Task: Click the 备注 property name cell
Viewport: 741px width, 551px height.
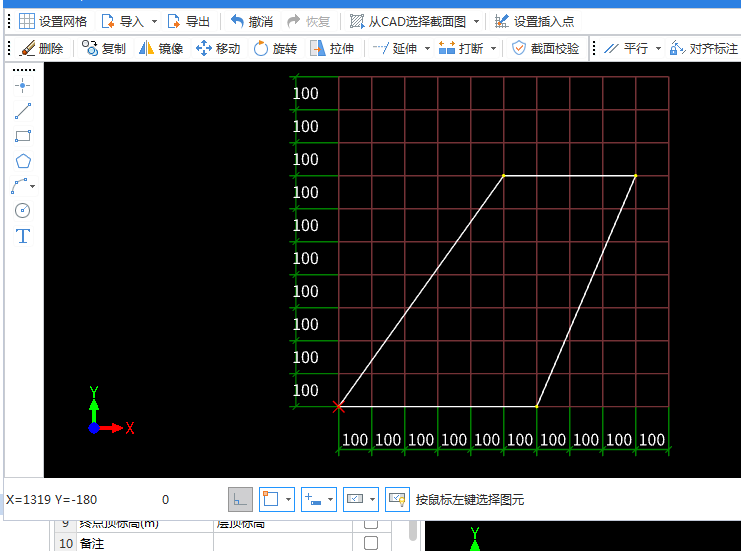Action: pyautogui.click(x=145, y=543)
